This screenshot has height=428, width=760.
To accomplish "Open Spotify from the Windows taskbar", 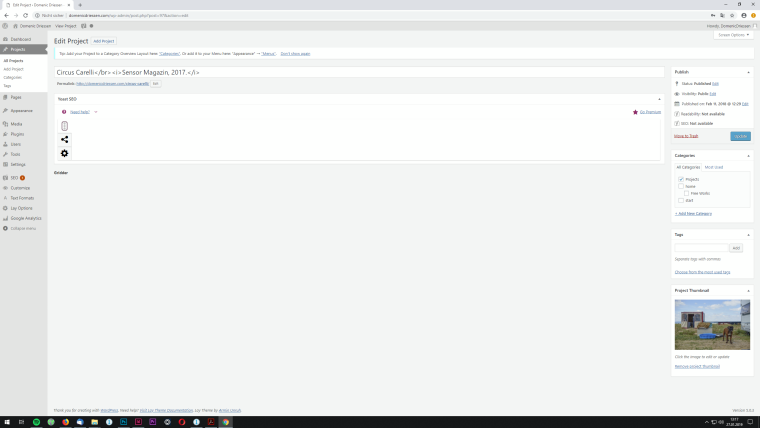I will [x=36, y=422].
